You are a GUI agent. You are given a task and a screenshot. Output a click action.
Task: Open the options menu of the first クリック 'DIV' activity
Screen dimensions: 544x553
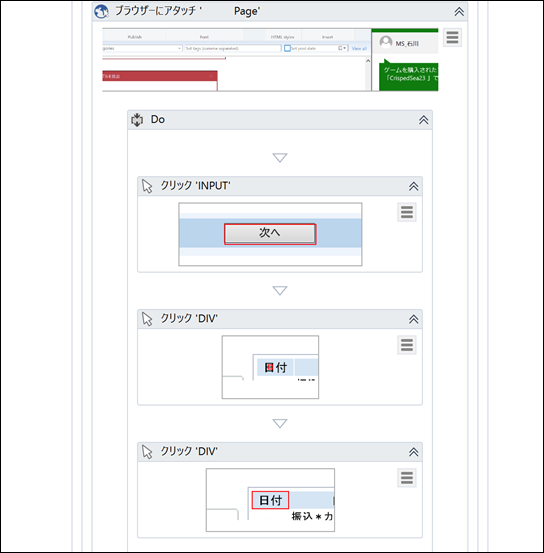pyautogui.click(x=407, y=345)
